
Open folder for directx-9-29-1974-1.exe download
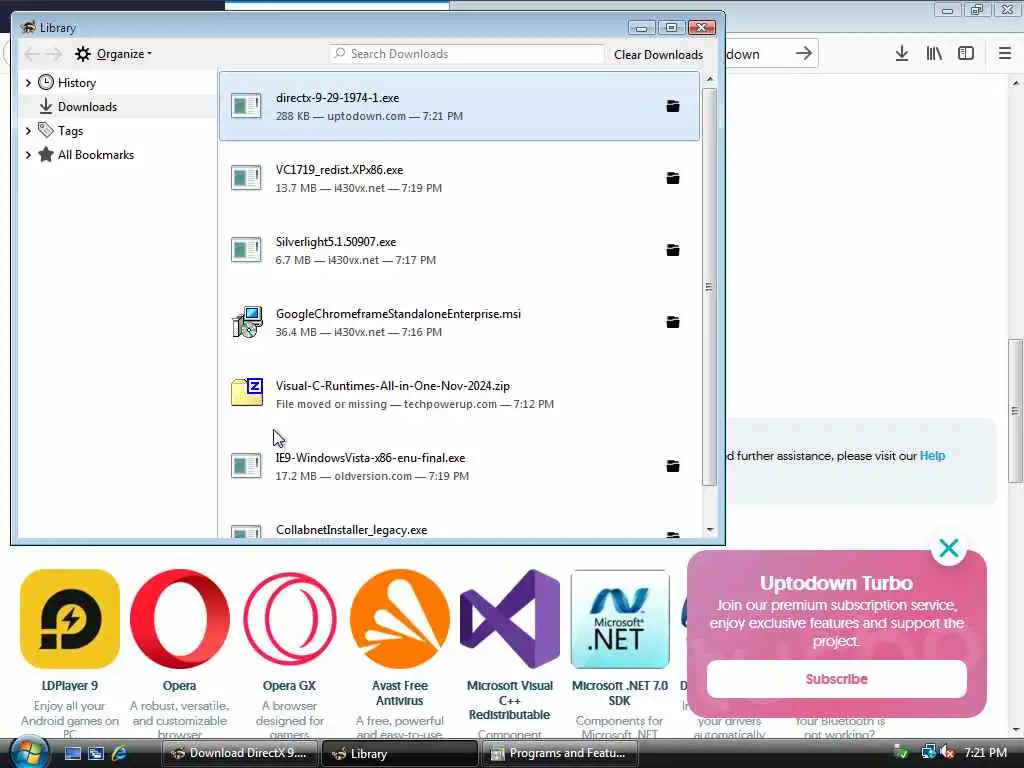pos(673,106)
